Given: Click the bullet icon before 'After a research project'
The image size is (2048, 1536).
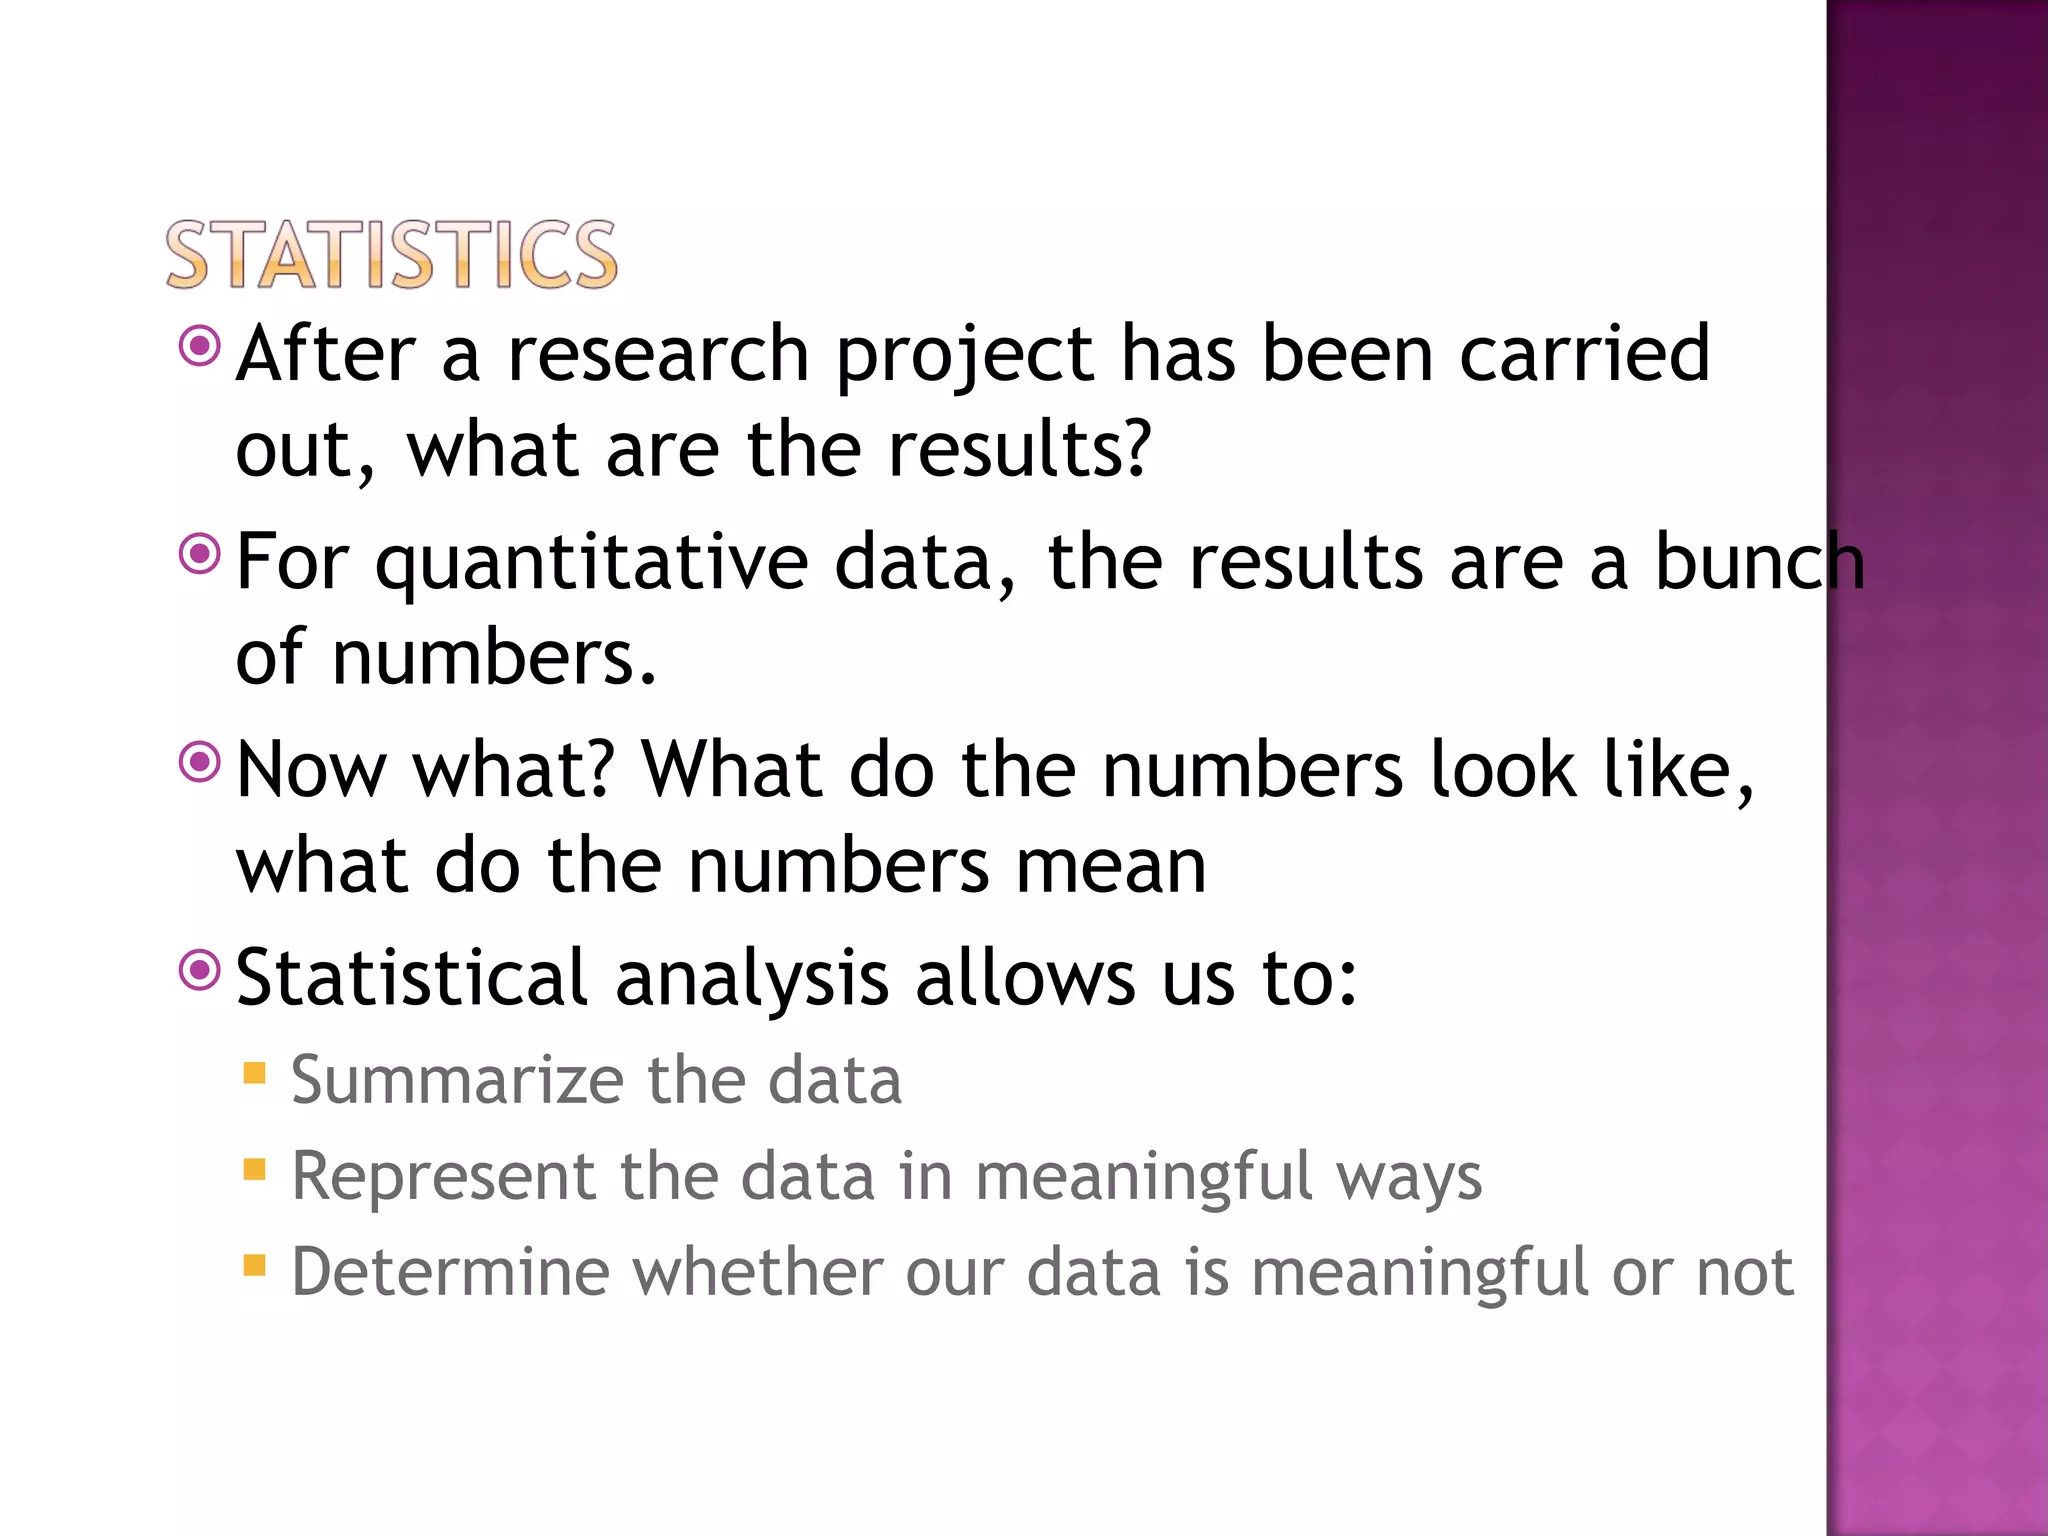Looking at the screenshot, I should pyautogui.click(x=199, y=346).
